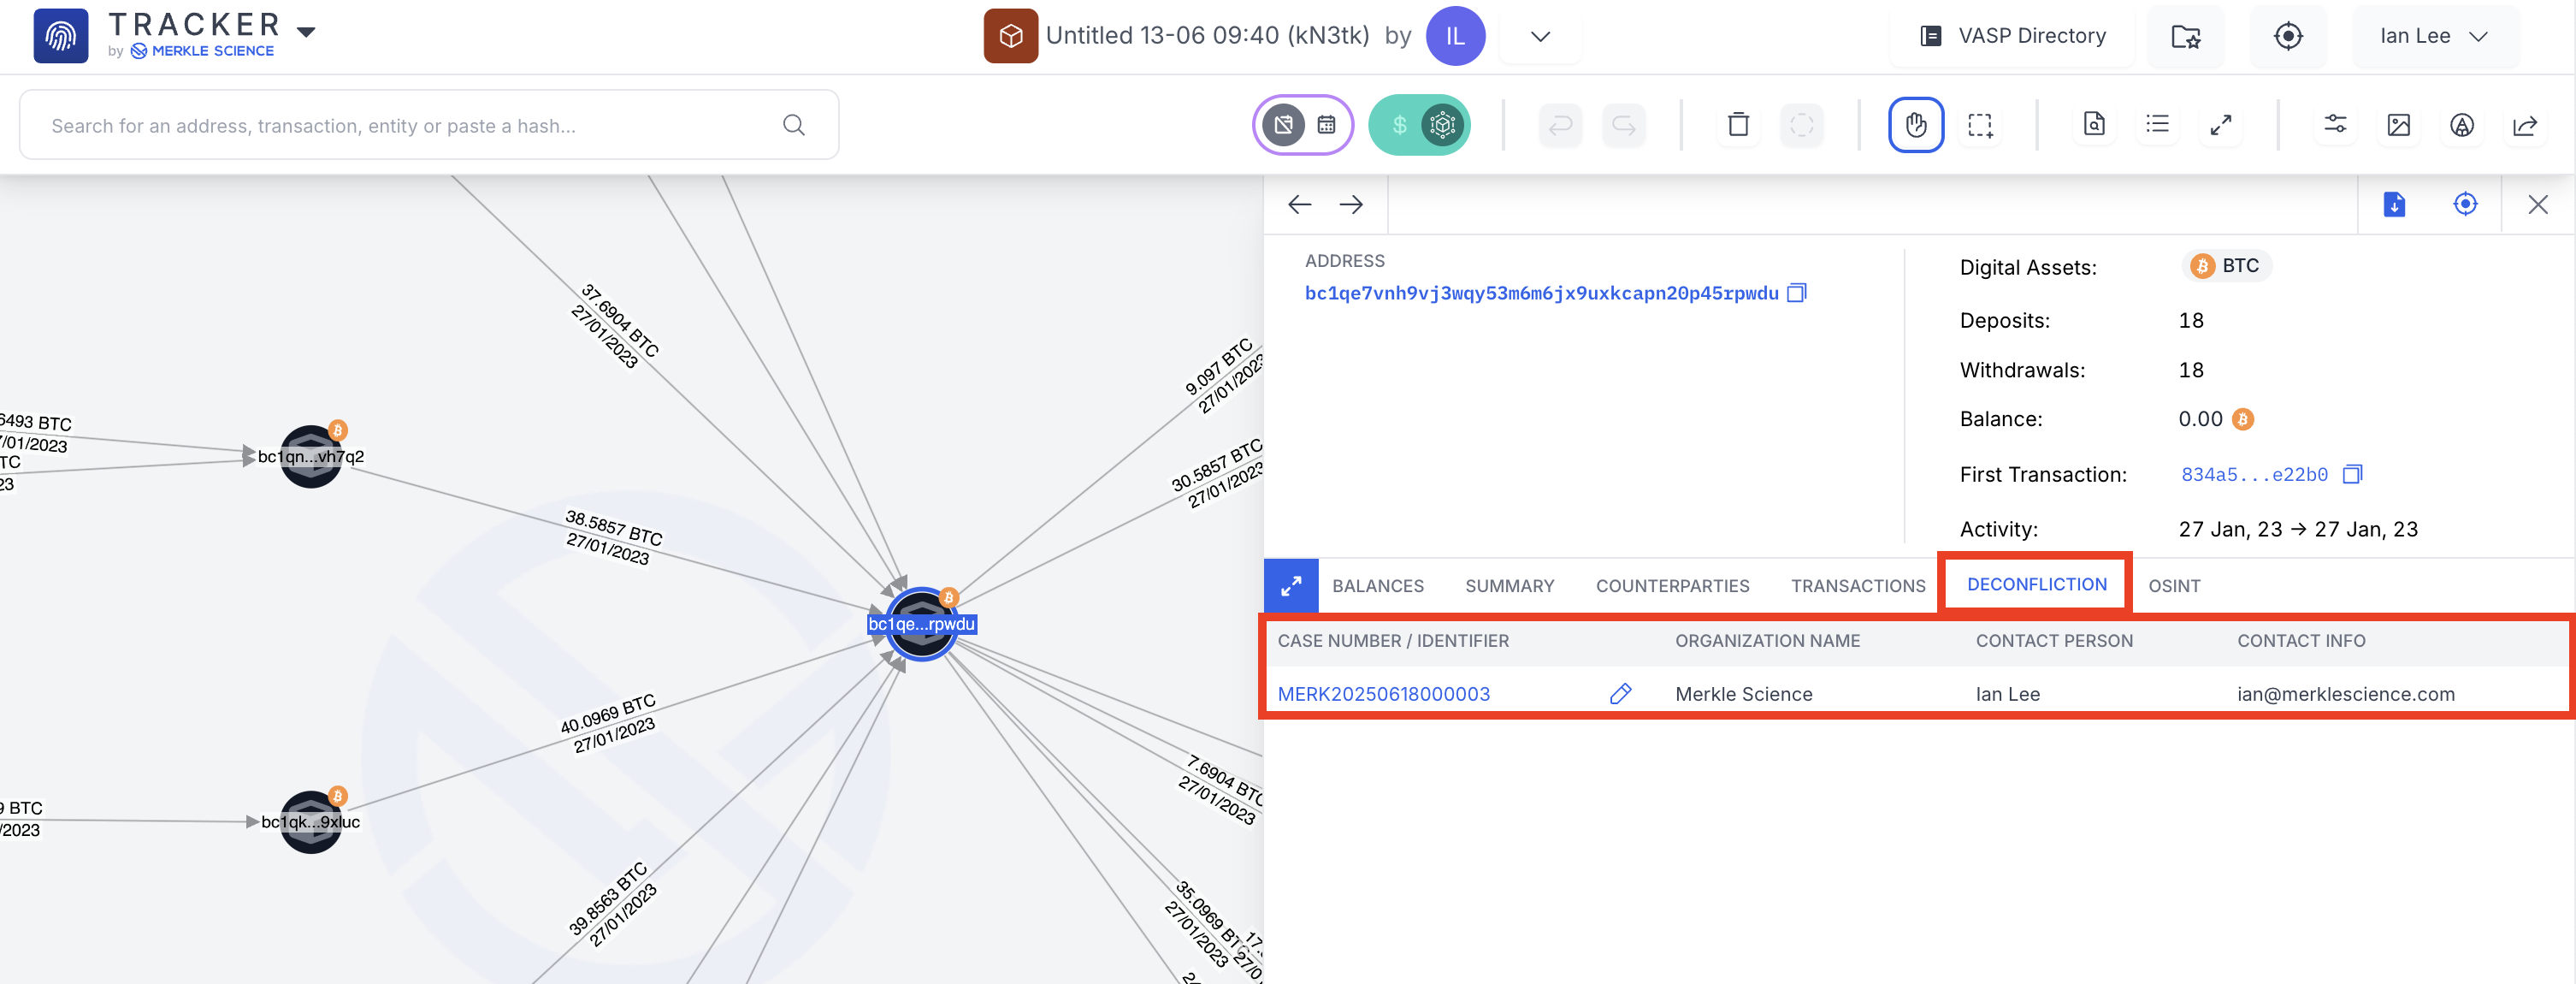Image resolution: width=2576 pixels, height=984 pixels.
Task: Click the target crosshair icon in header
Action: 2288,36
